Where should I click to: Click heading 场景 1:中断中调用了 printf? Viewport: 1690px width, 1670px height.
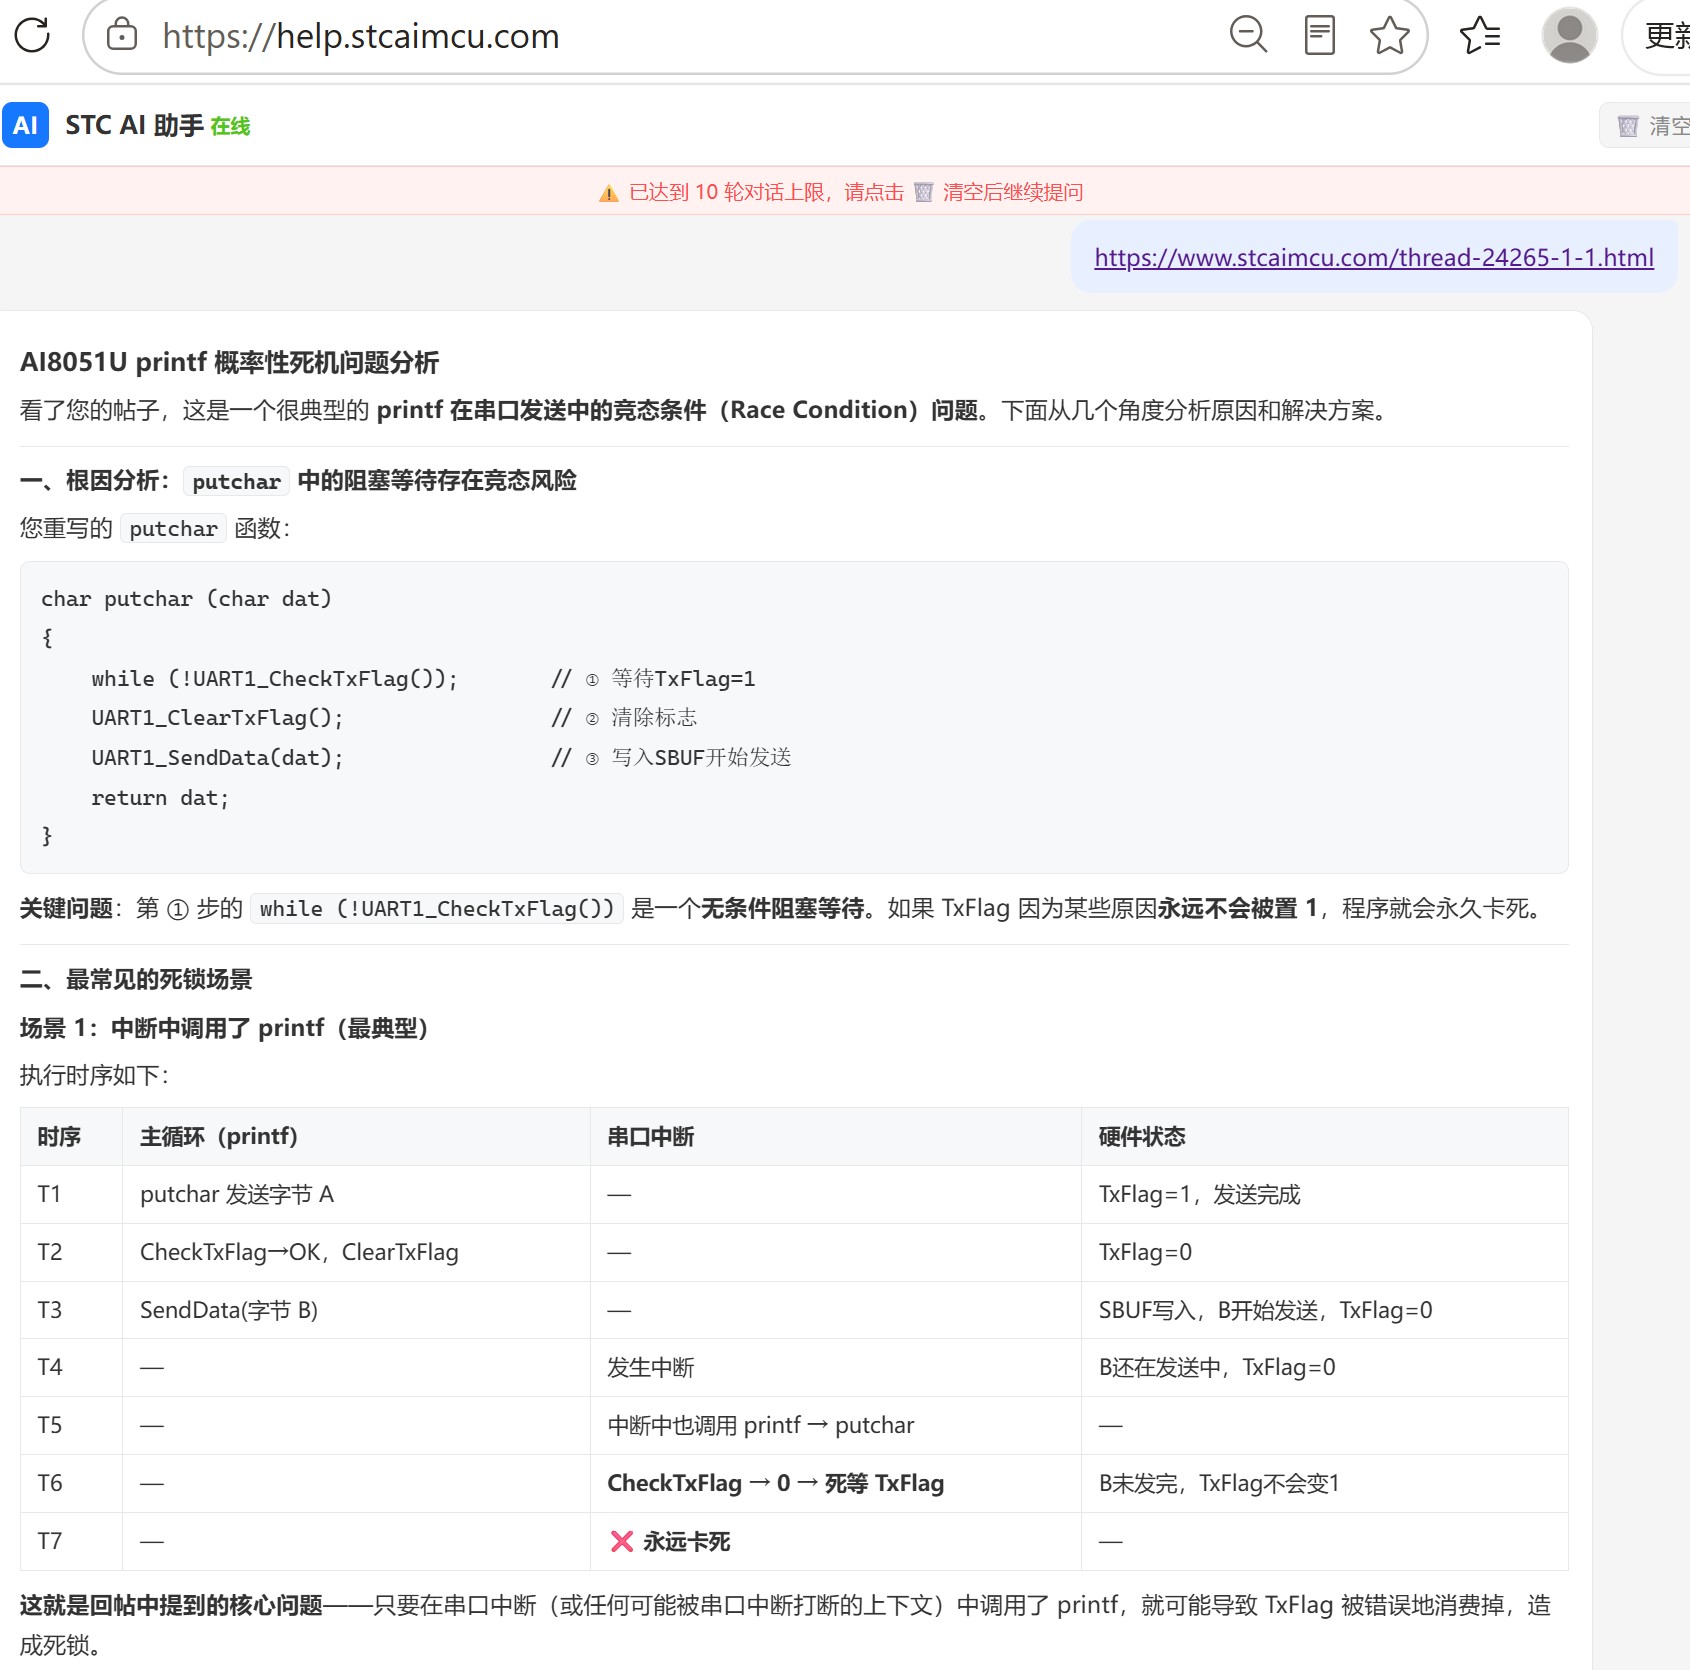[224, 1027]
